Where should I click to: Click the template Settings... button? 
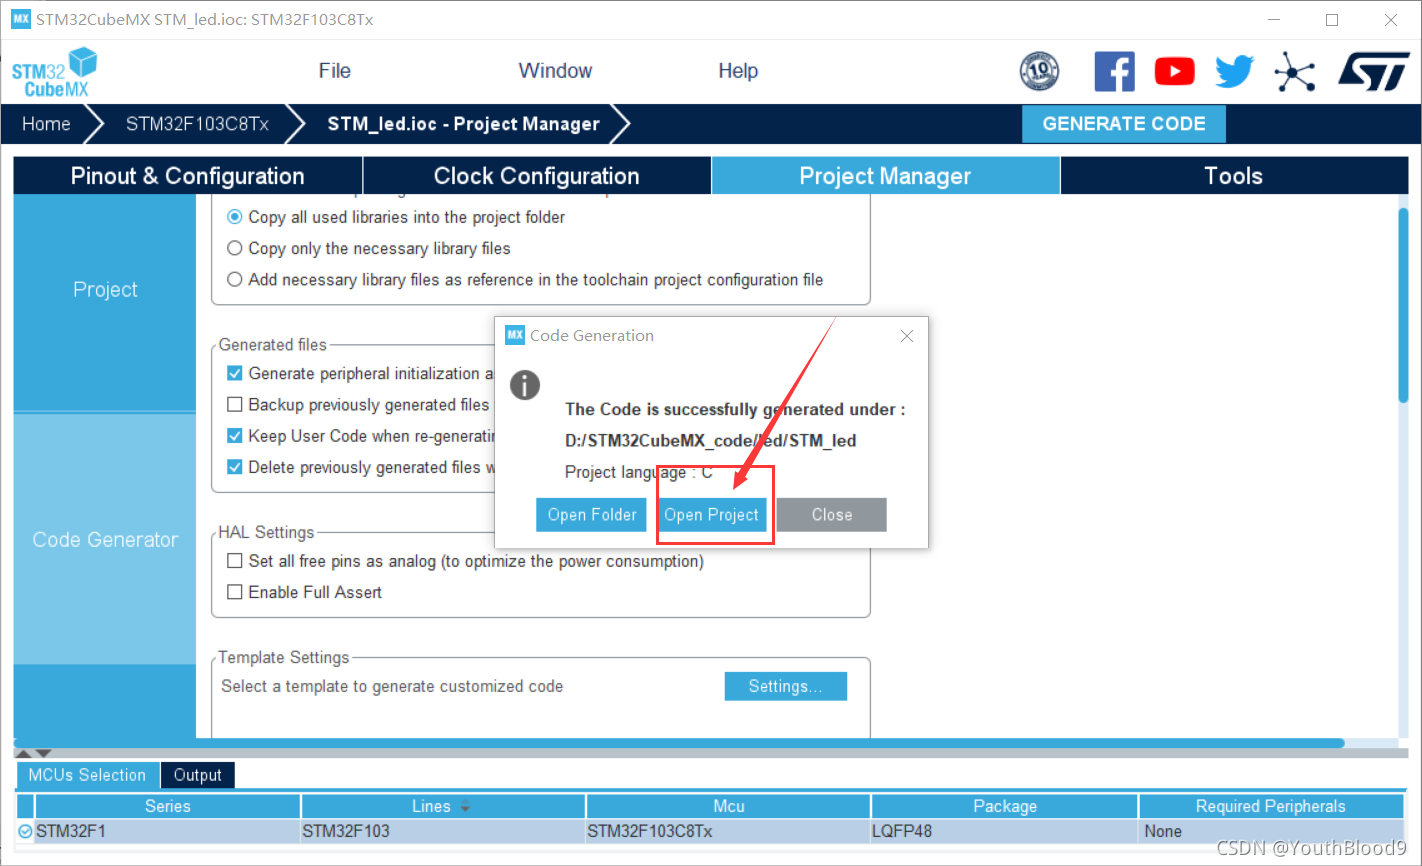pyautogui.click(x=786, y=686)
